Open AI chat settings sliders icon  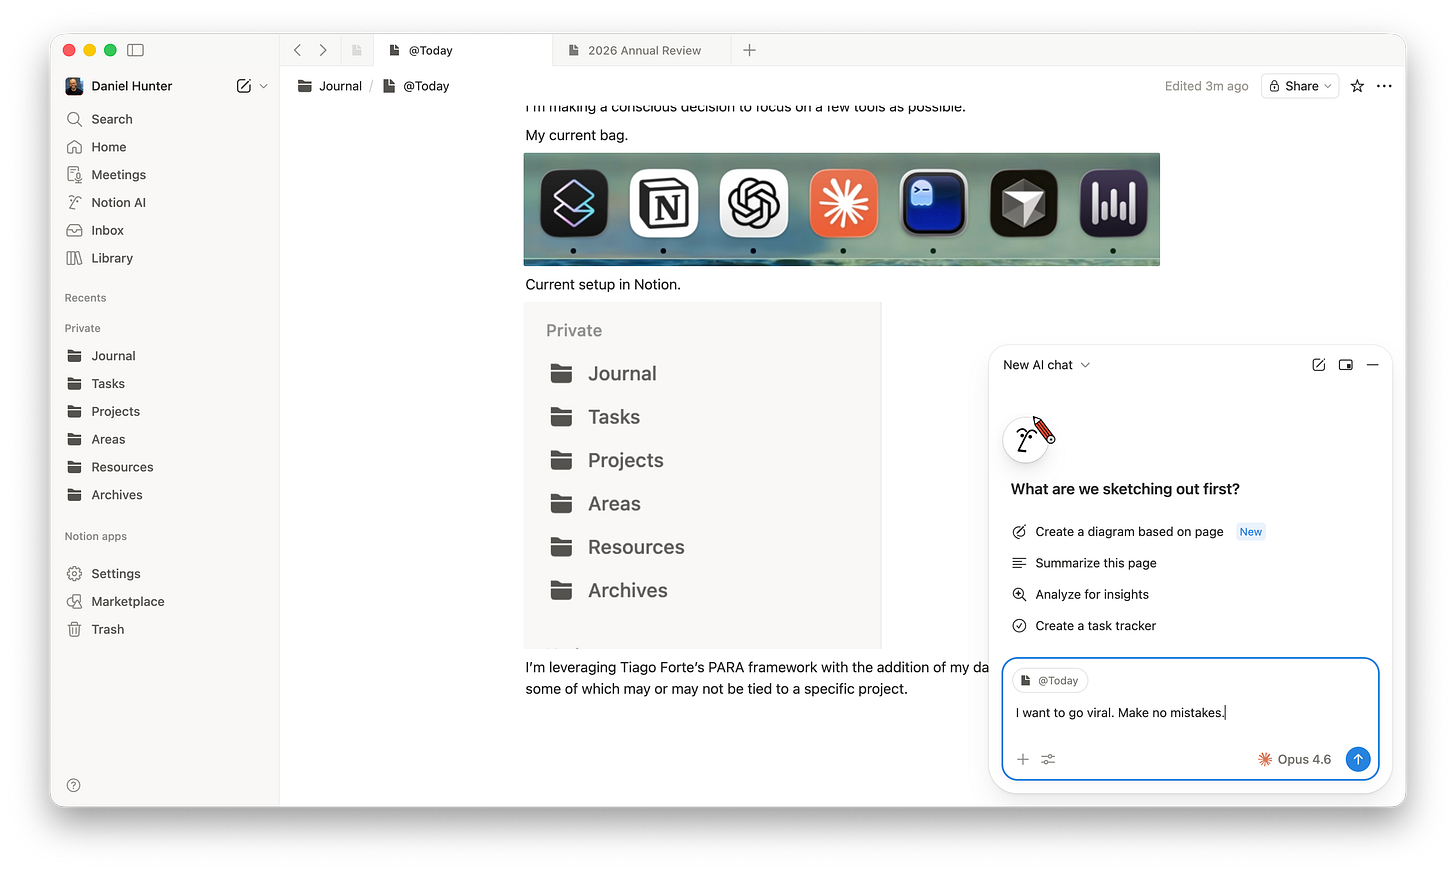pyautogui.click(x=1048, y=760)
